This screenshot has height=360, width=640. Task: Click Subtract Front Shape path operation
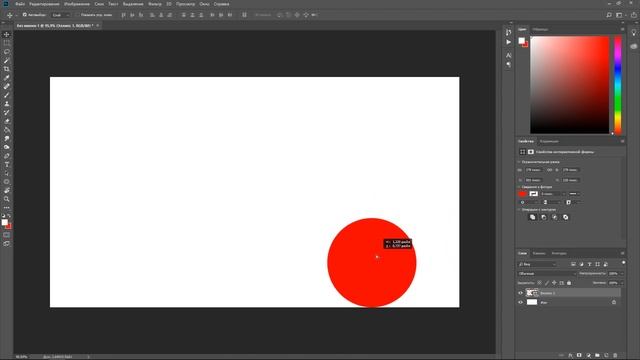point(544,217)
